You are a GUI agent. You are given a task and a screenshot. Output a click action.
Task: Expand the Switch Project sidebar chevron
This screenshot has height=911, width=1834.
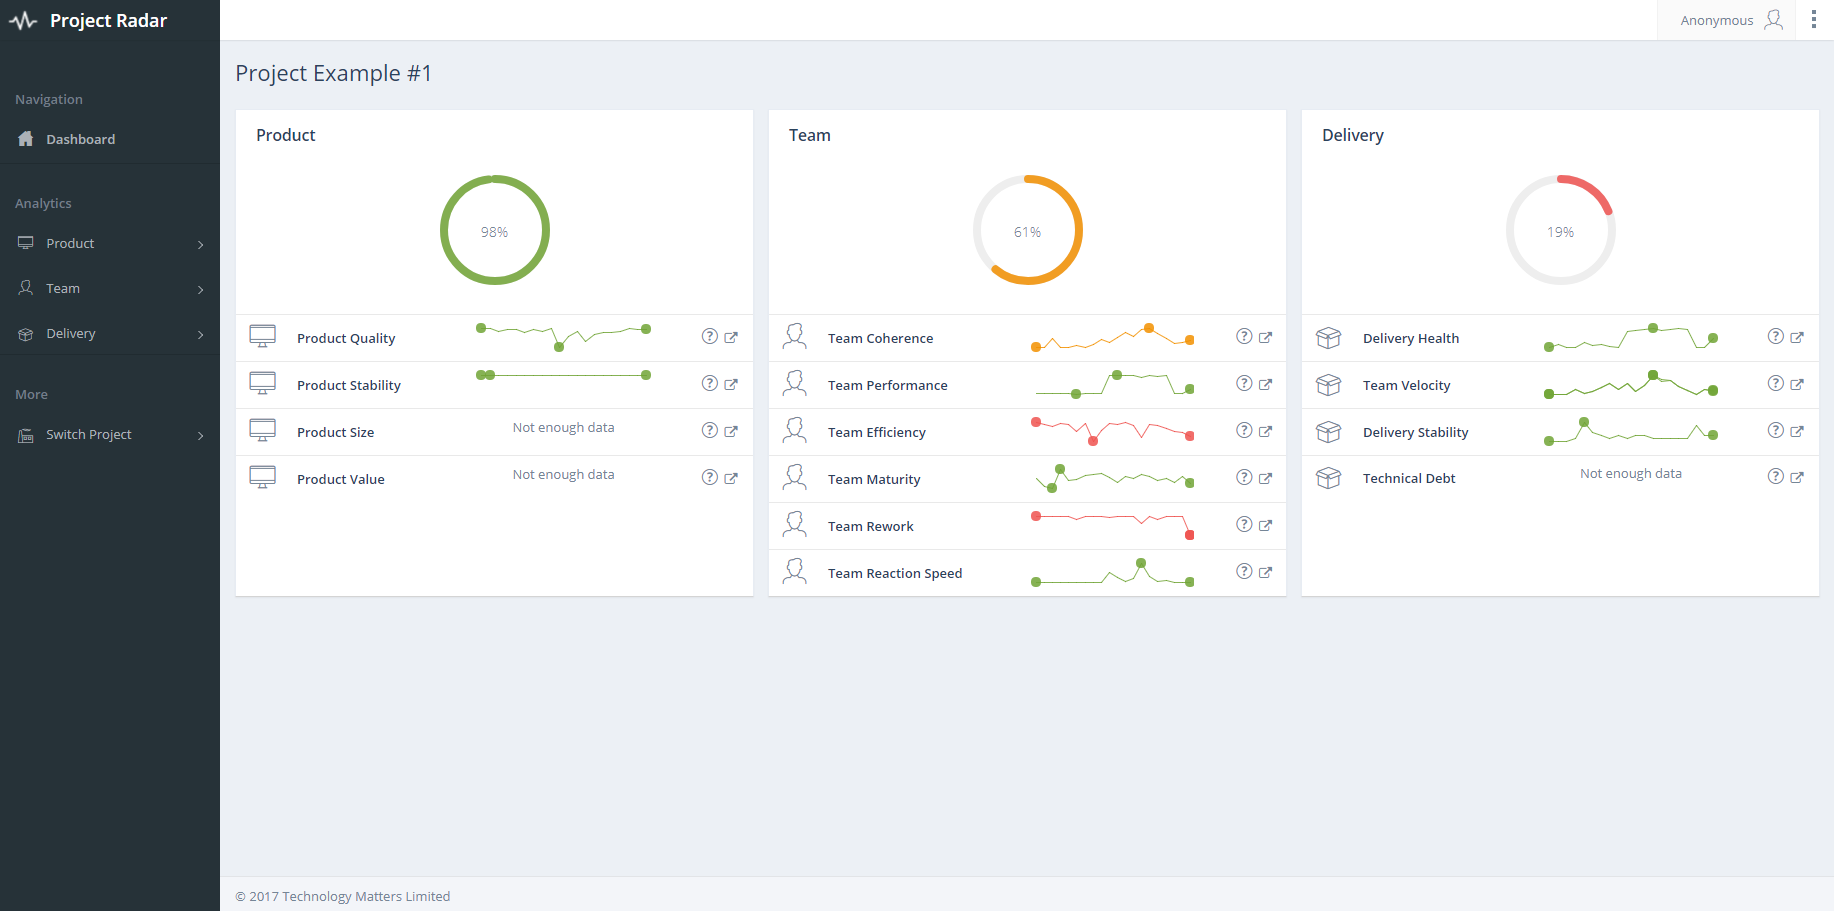coord(201,436)
